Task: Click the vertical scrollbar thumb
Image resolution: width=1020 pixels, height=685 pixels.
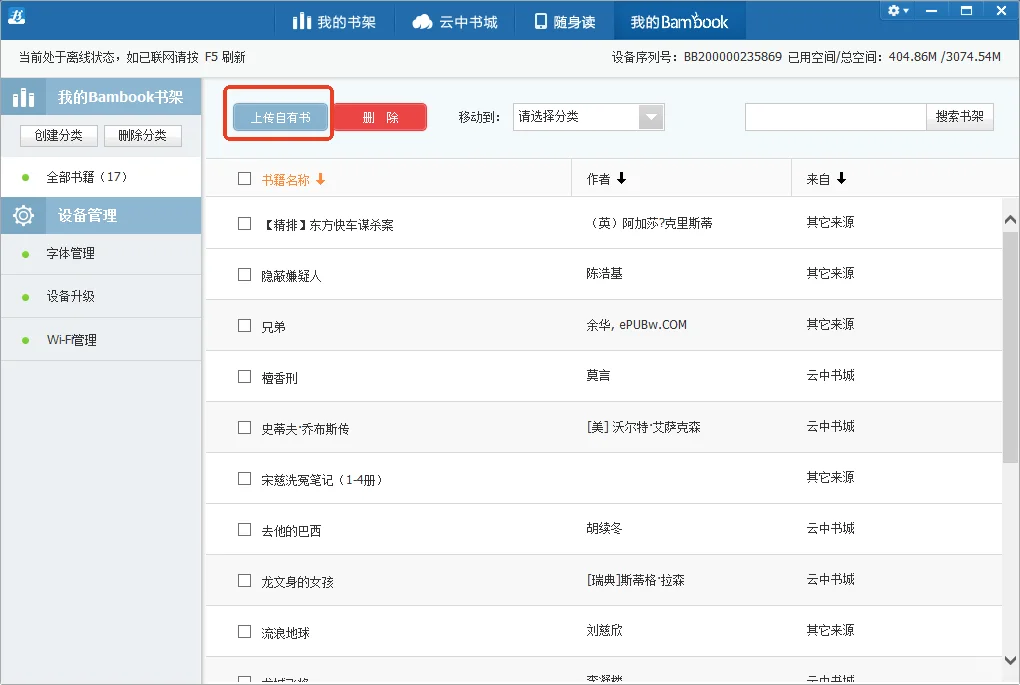Action: click(x=1010, y=347)
